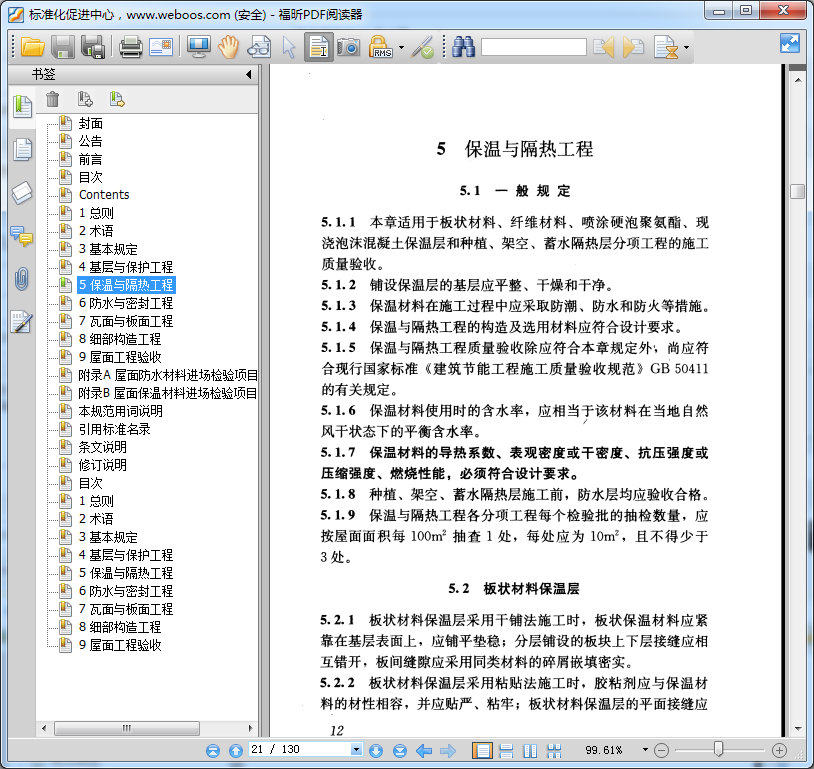Viewport: 814px width, 769px height.
Task: Open bookmark 附录B 屋面保温材料进场检验项目
Action: click(168, 393)
